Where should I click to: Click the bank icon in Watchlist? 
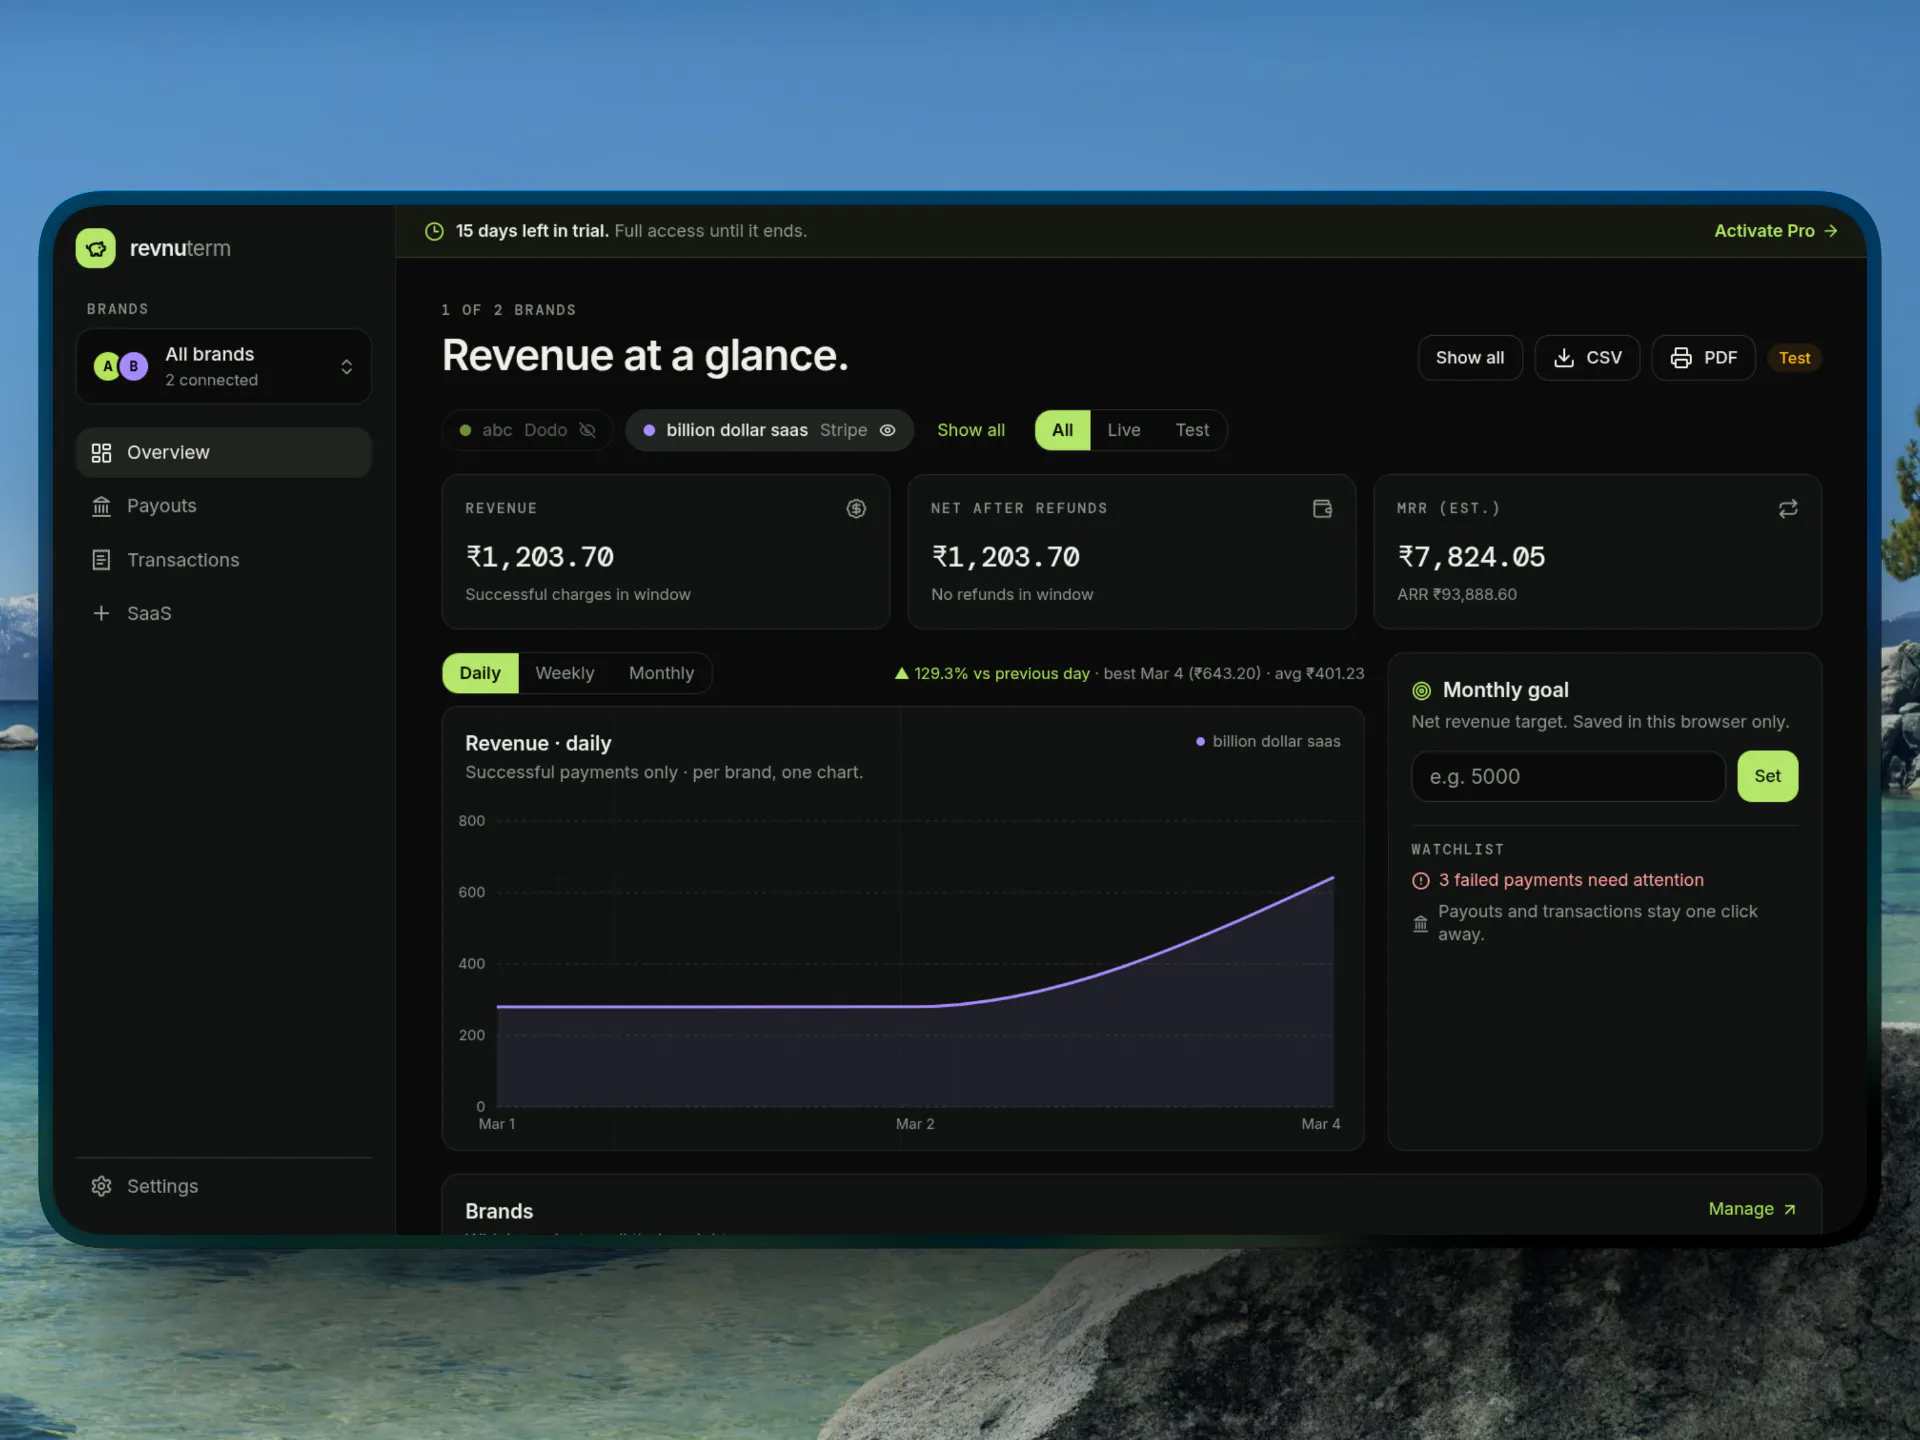[x=1420, y=924]
